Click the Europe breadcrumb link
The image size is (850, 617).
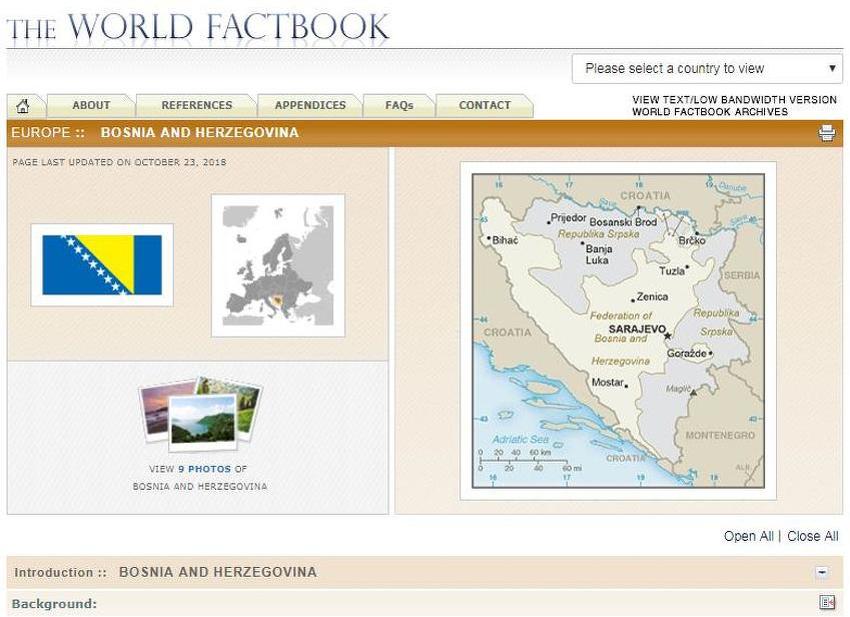coord(41,133)
